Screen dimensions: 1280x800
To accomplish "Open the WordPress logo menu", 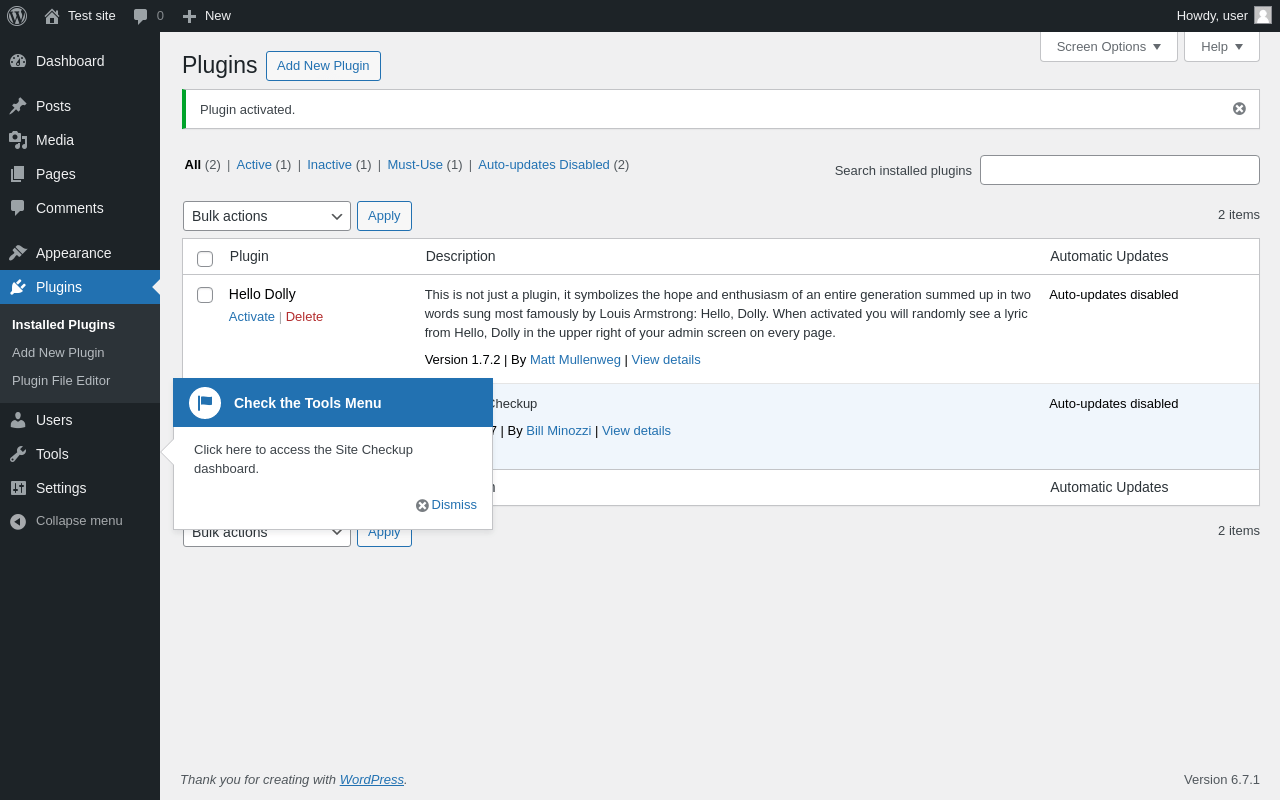I will tap(17, 16).
